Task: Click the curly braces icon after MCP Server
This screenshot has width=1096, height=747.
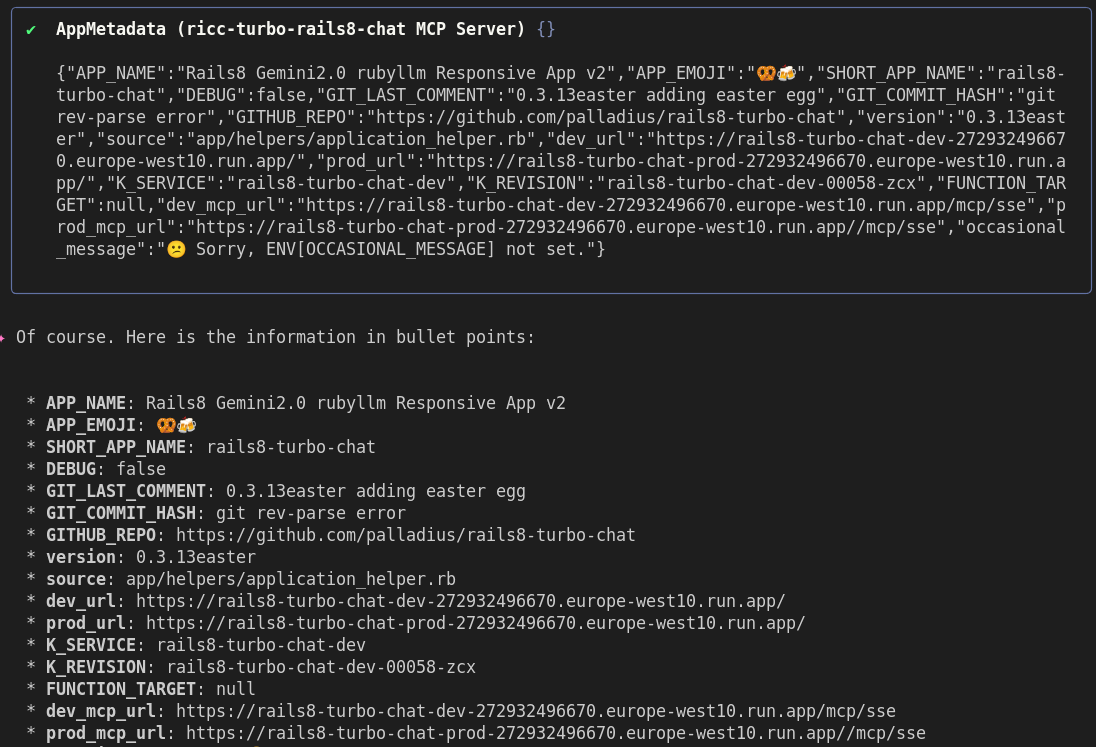Action: point(545,29)
